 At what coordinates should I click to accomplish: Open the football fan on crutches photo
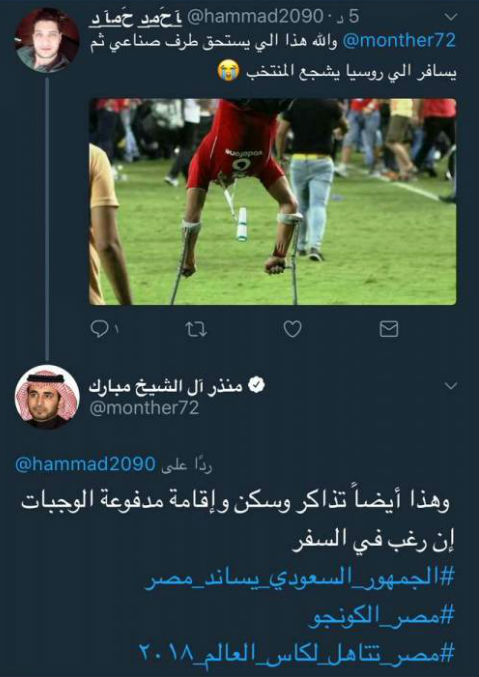click(273, 202)
